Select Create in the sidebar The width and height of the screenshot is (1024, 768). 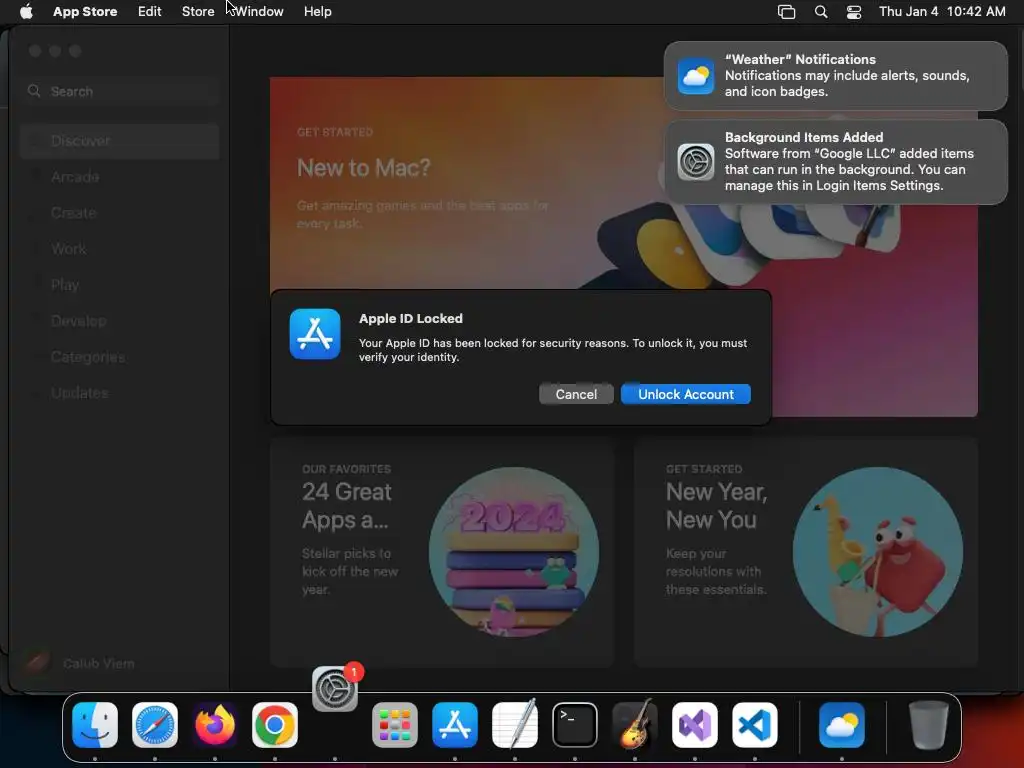pyautogui.click(x=120, y=213)
